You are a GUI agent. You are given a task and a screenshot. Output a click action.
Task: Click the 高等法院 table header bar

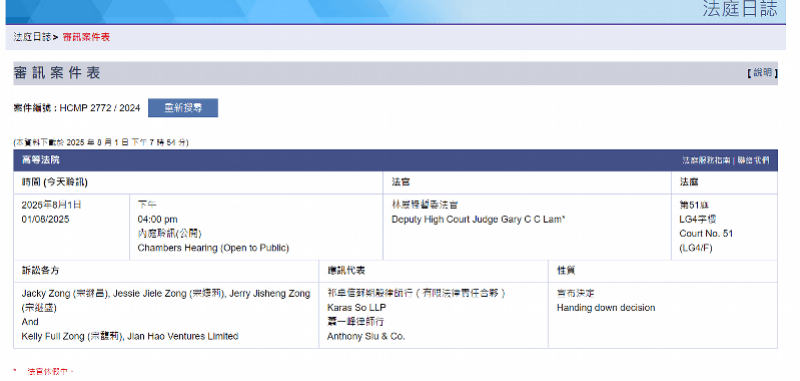pos(395,160)
